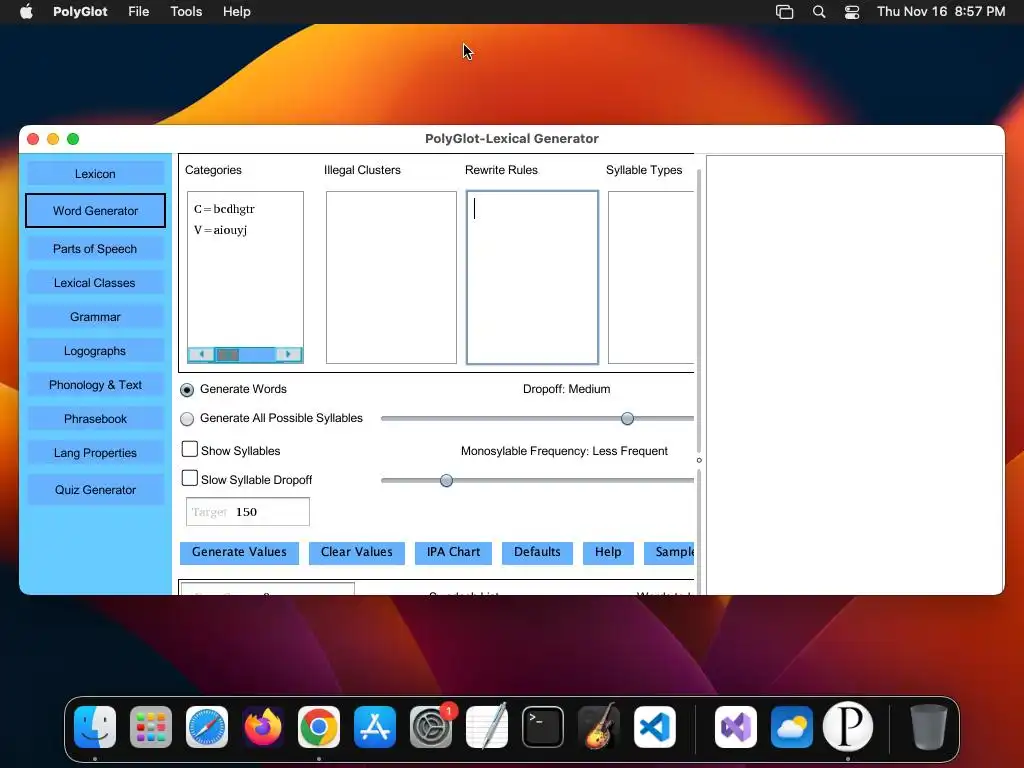
Task: Open the Tools menu
Action: click(x=186, y=12)
